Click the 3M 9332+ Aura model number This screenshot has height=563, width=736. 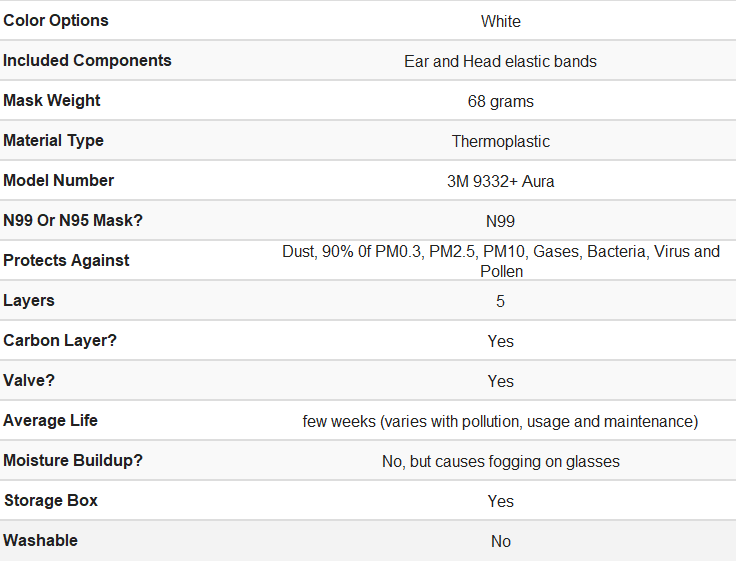(x=500, y=181)
